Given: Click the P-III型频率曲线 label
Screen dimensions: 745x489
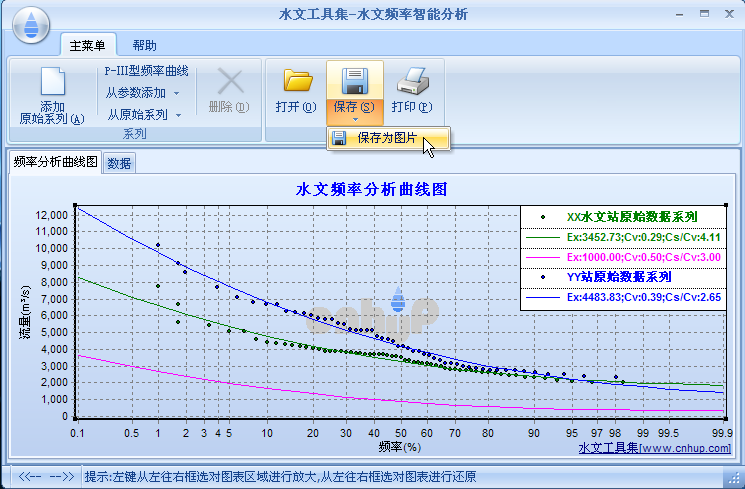Looking at the screenshot, I should pyautogui.click(x=146, y=72).
